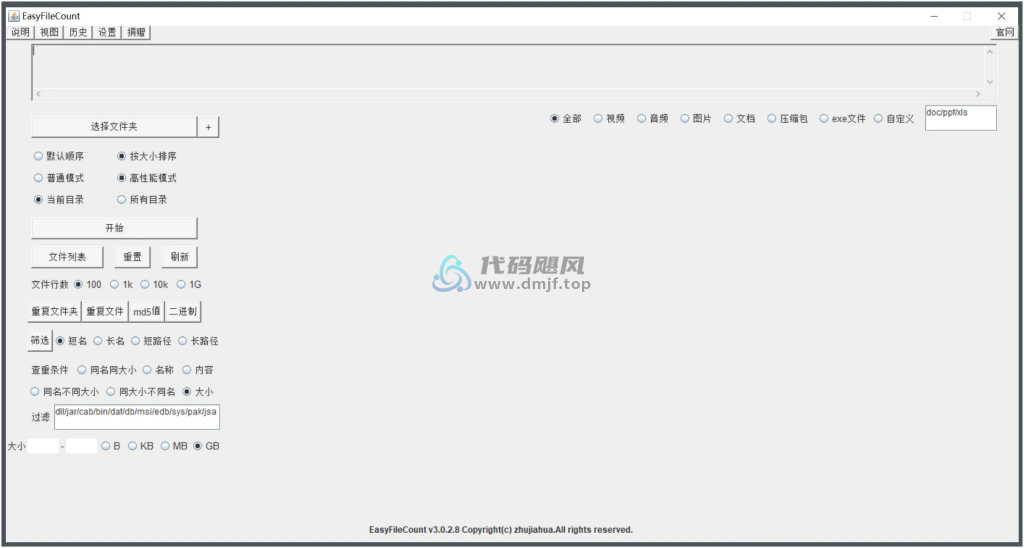Viewport: 1024px width, 548px height.
Task: Select GB size unit
Action: [x=206, y=446]
